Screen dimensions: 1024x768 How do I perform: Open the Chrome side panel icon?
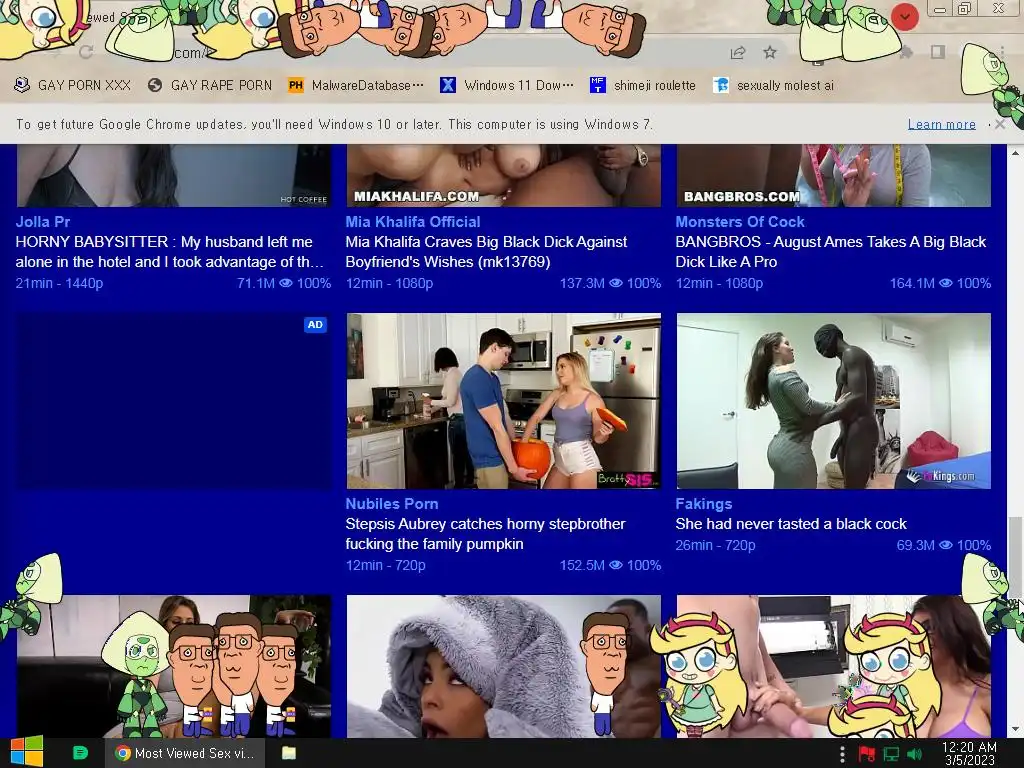pyautogui.click(x=938, y=52)
